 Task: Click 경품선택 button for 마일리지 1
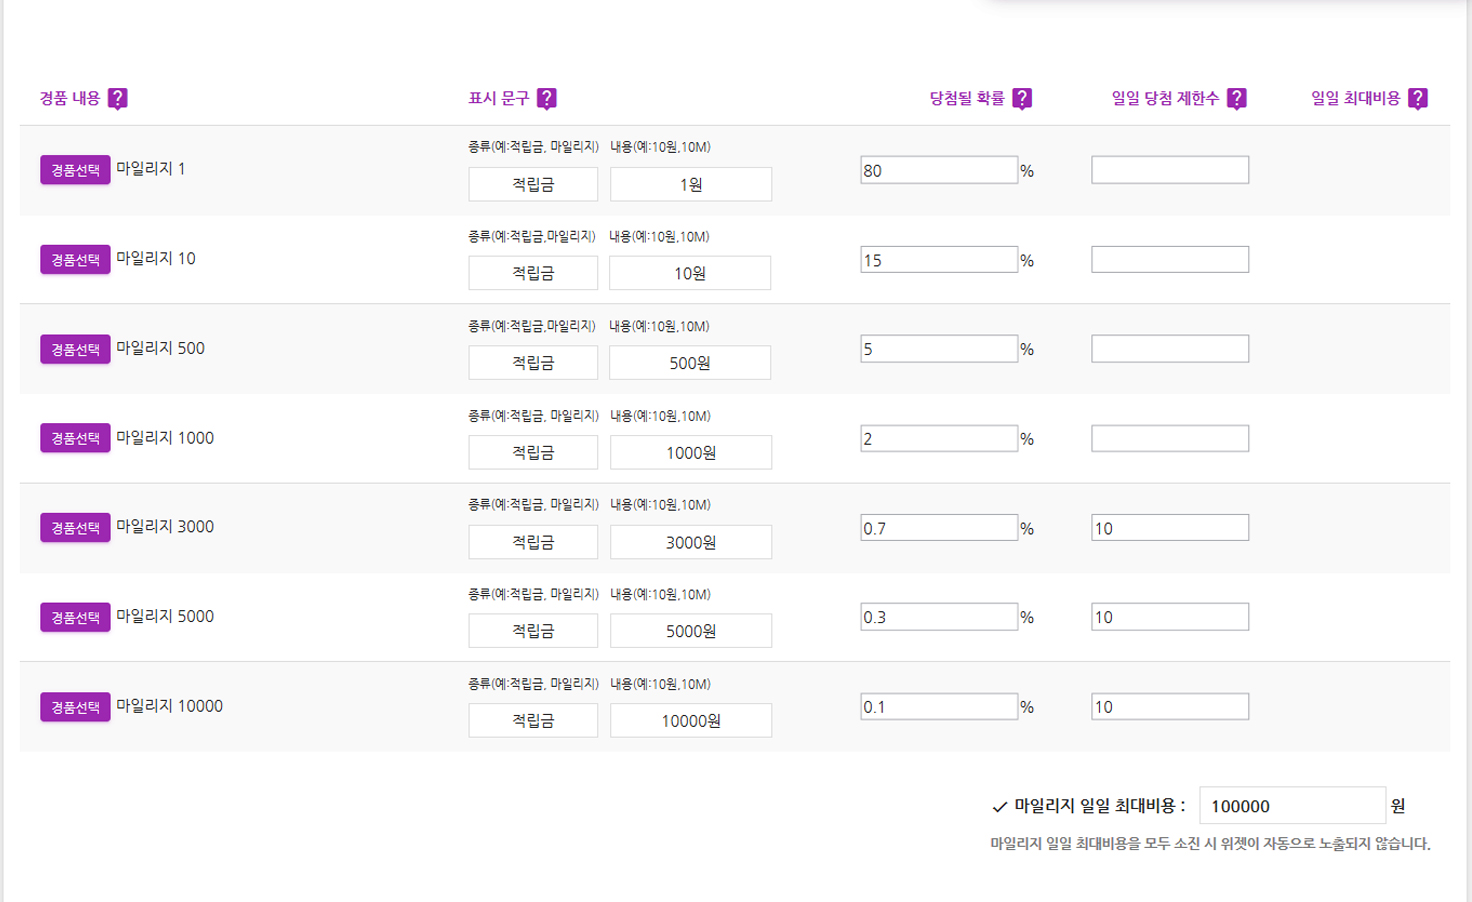tap(75, 170)
